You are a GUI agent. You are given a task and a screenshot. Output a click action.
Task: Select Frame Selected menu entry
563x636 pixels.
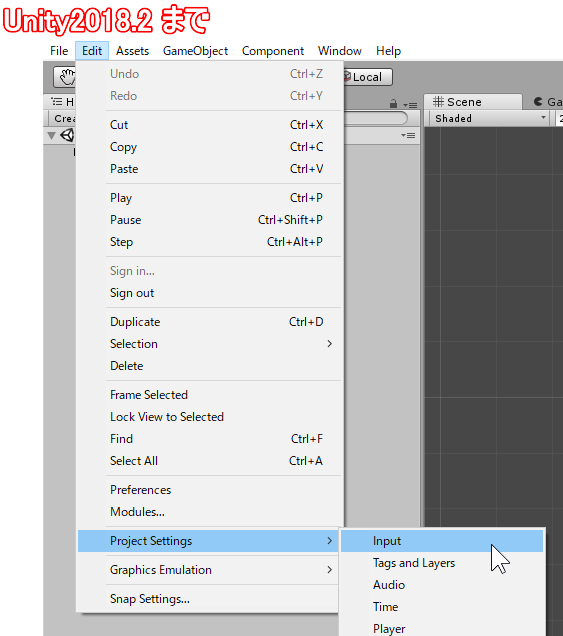click(210, 395)
